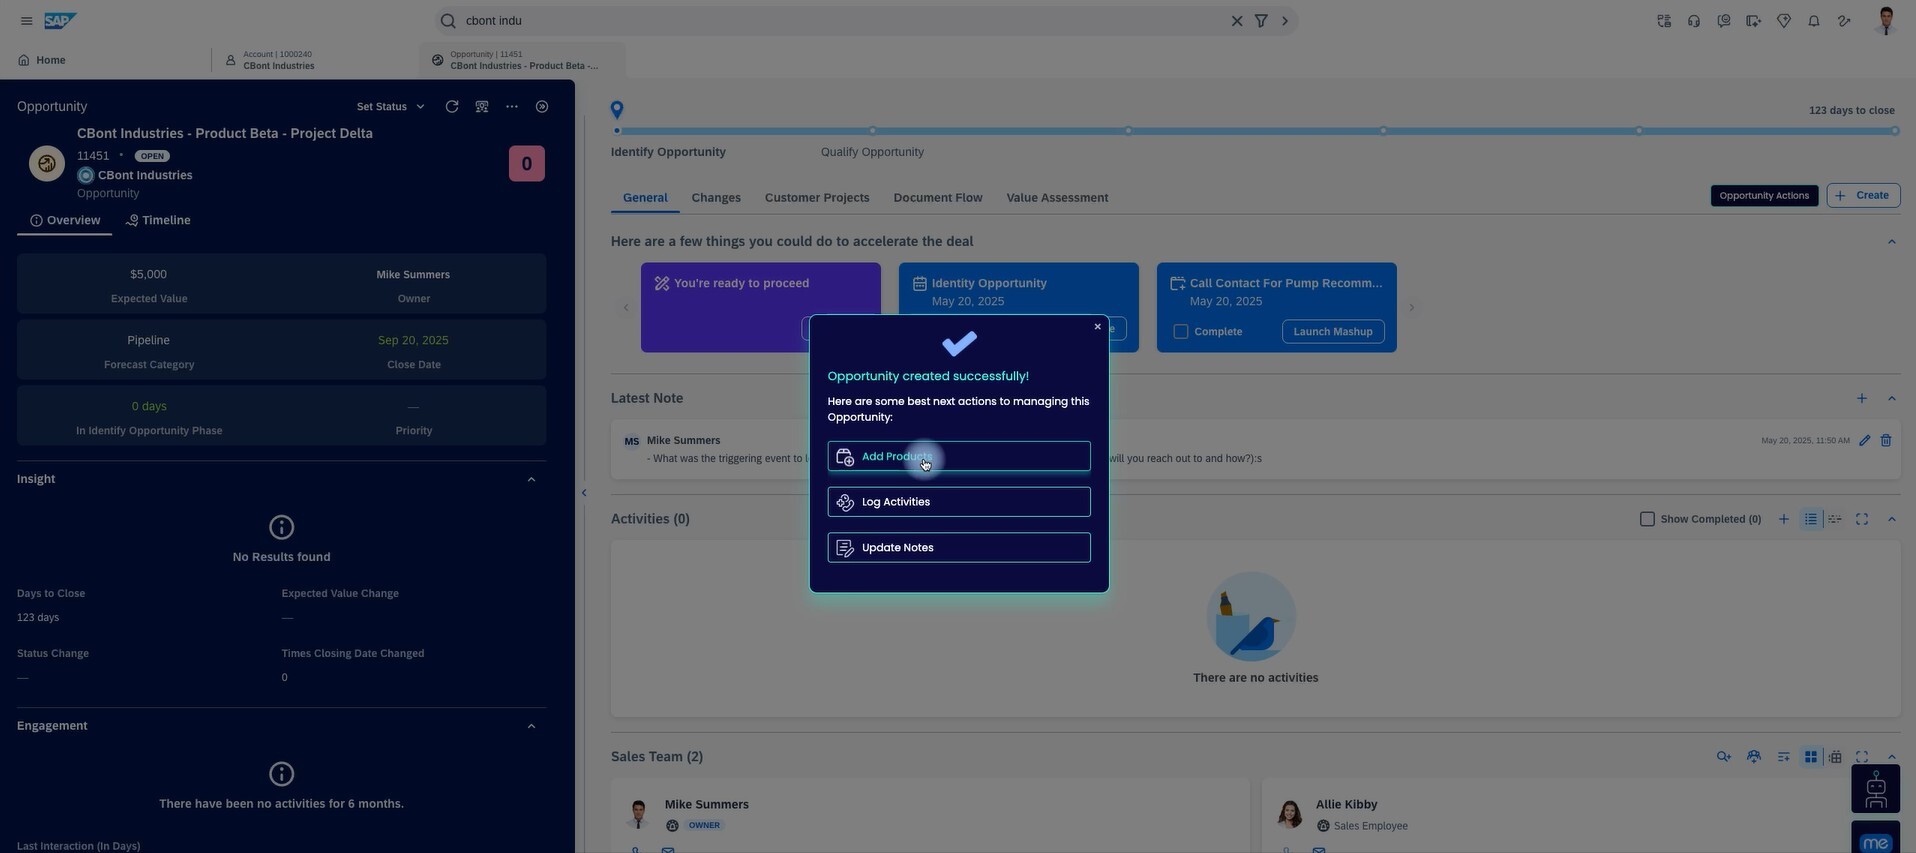
Task: Click the more options ellipsis in Opportunity panel
Action: tap(512, 107)
